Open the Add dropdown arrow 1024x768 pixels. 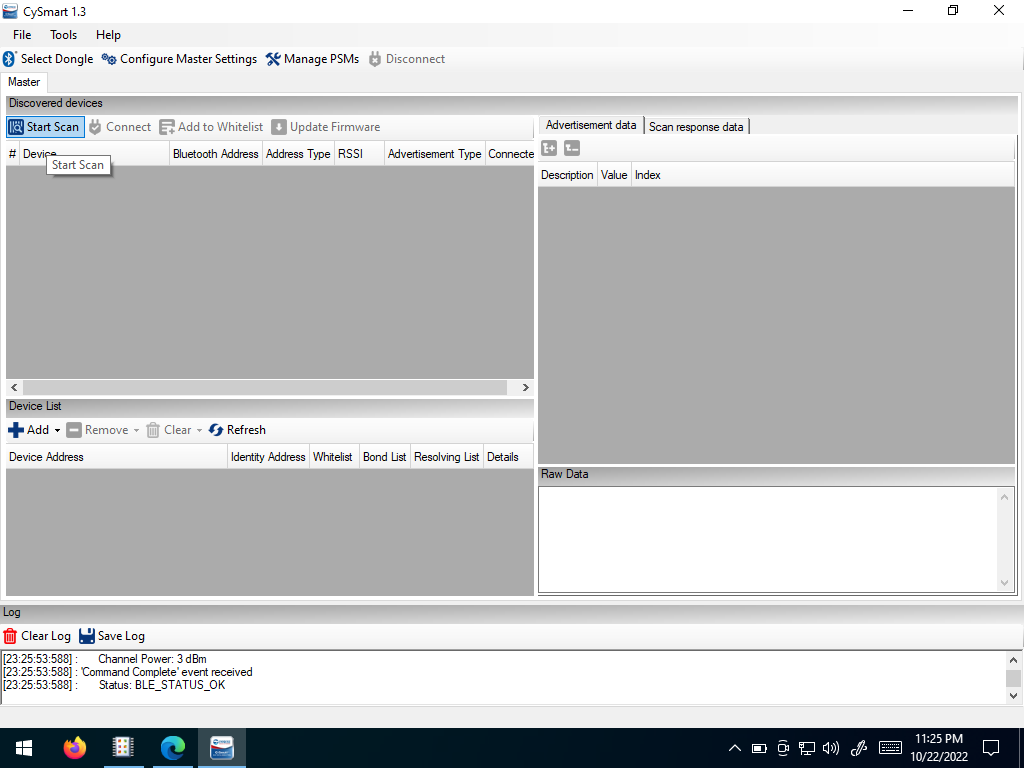[57, 430]
